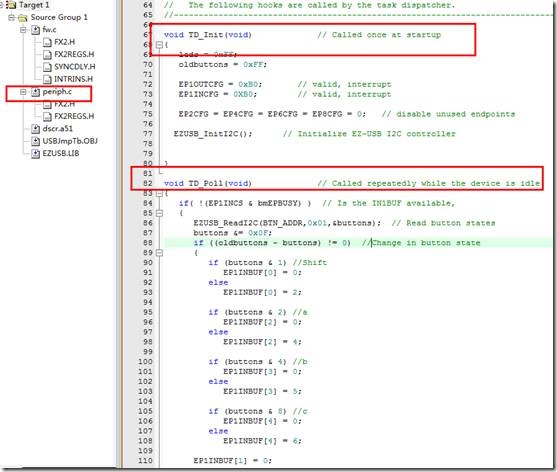
Task: Fold the TD_Poll function body at line 83
Action: (x=159, y=194)
